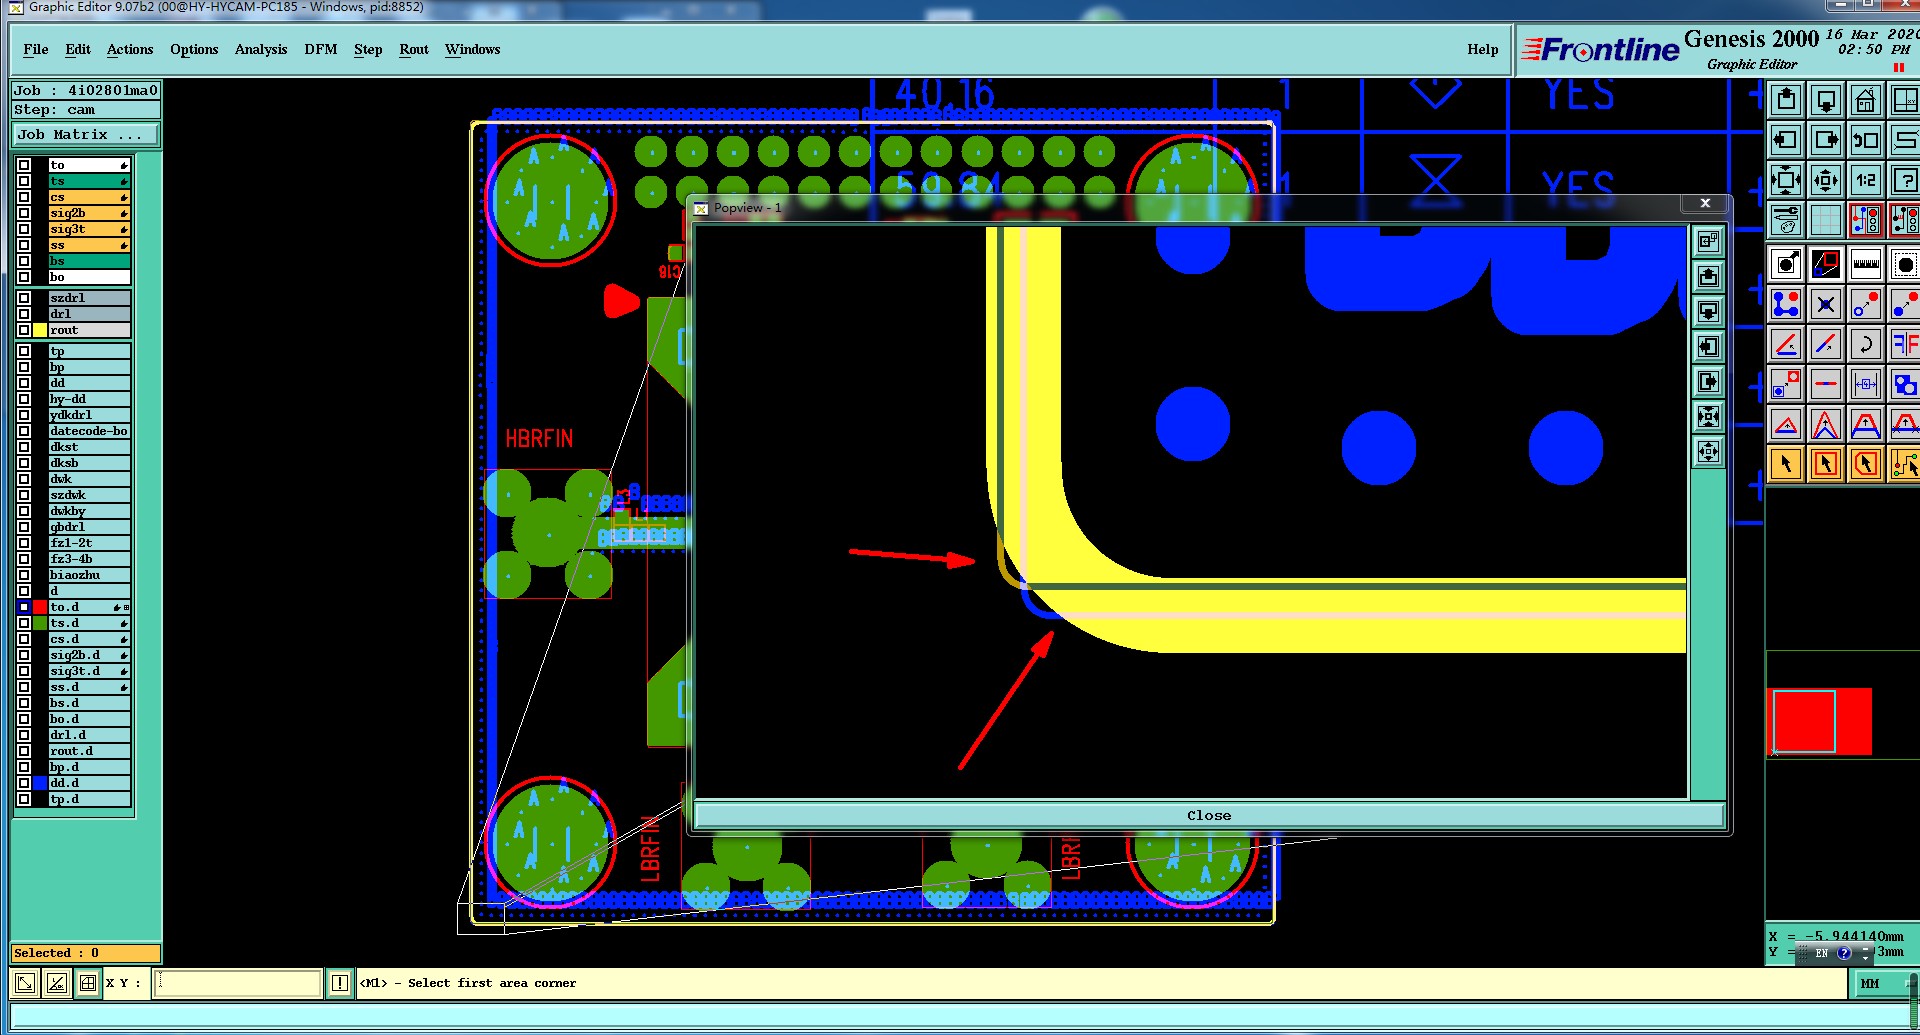The height and width of the screenshot is (1035, 1920).
Task: Click the 1:2 scale zoom icon
Action: (1866, 180)
